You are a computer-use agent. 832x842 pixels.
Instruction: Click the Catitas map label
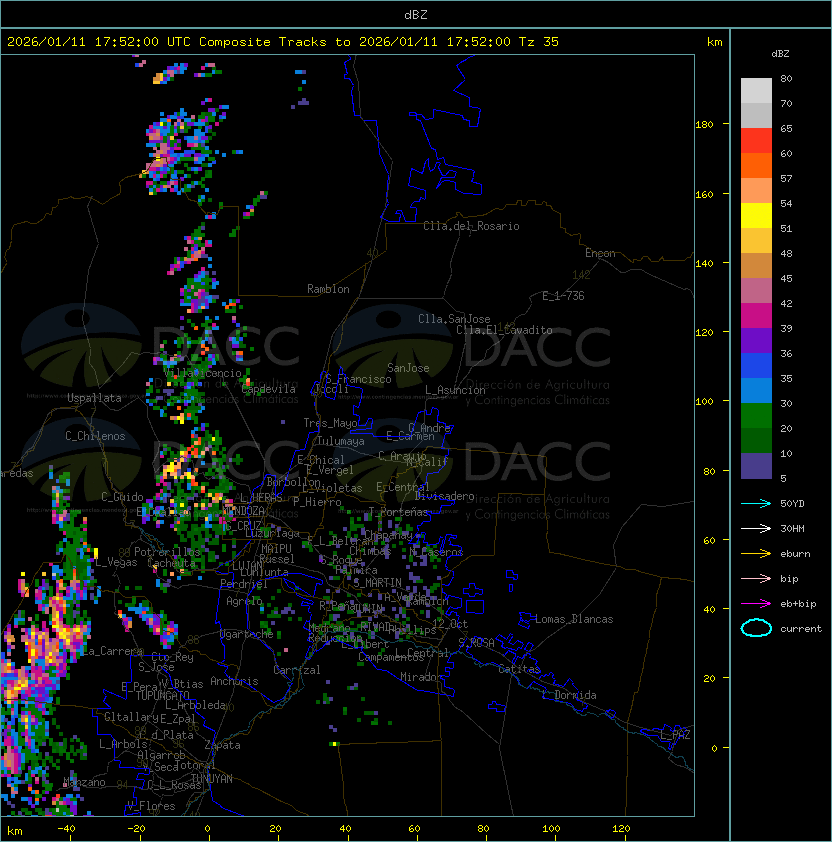click(519, 669)
